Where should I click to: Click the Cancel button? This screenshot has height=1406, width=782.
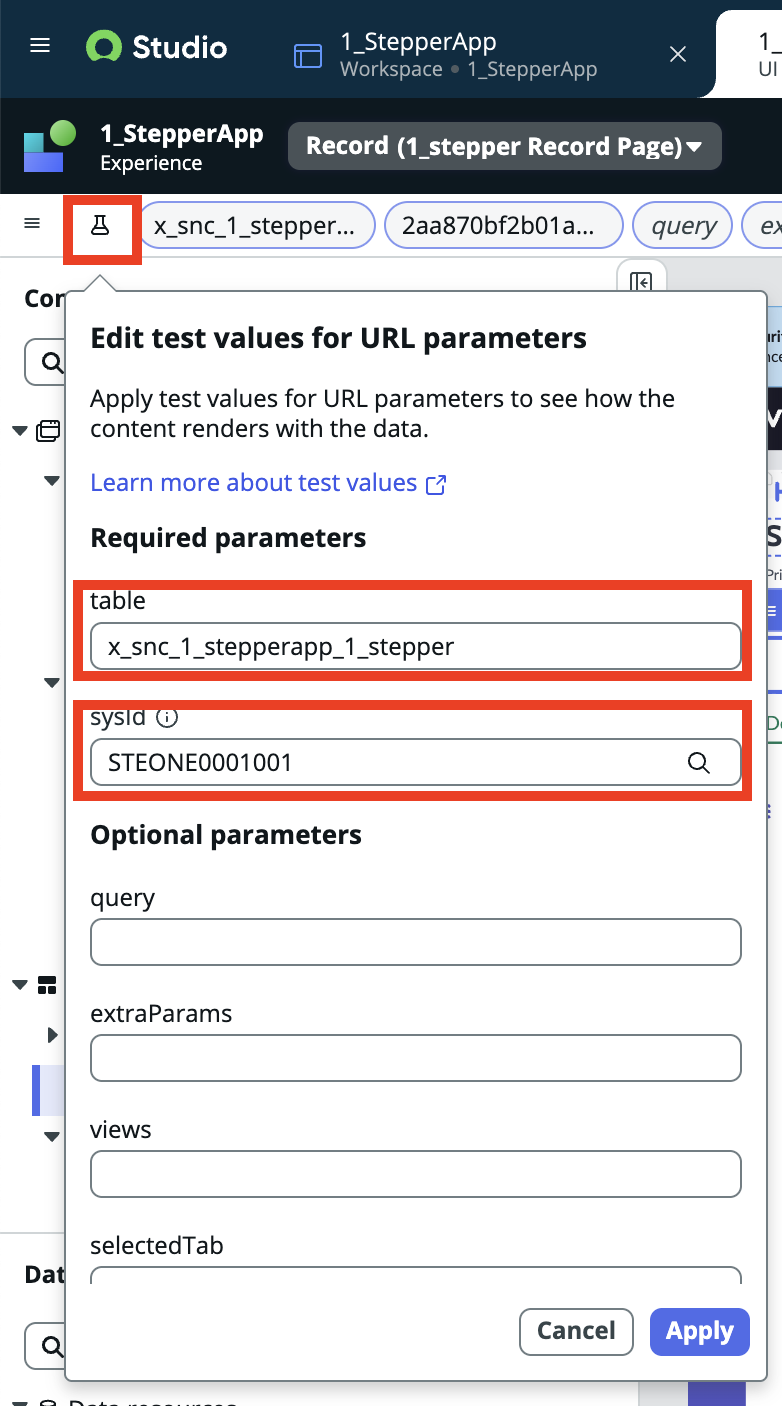576,1331
